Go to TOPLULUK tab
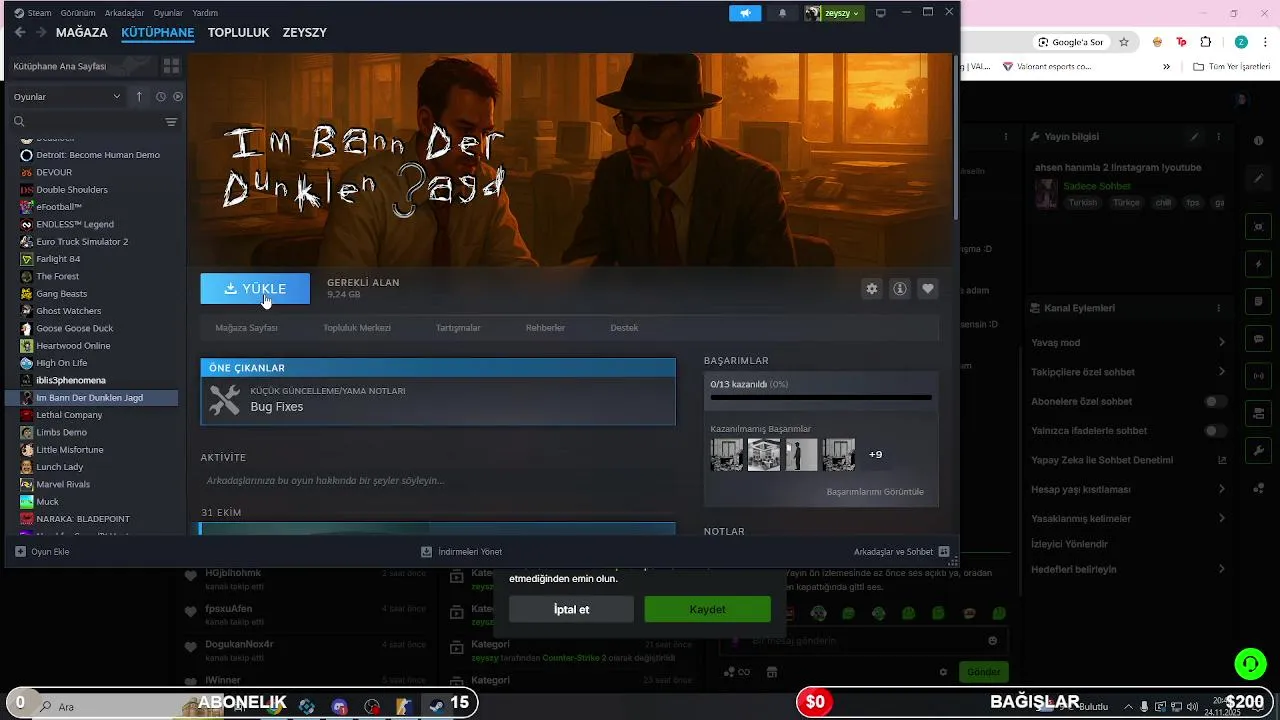1280x720 pixels. pos(239,32)
